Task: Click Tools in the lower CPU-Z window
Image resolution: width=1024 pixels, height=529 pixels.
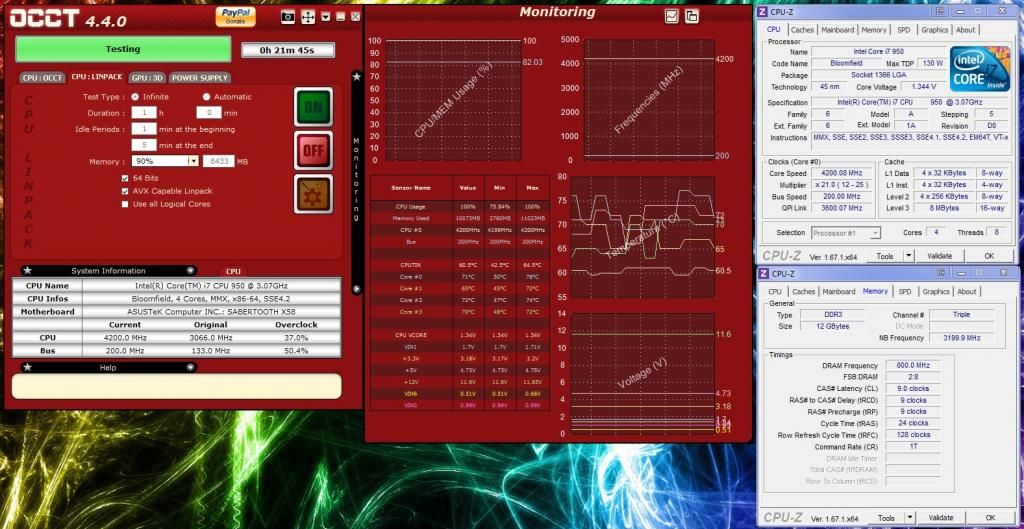Action: [x=885, y=518]
